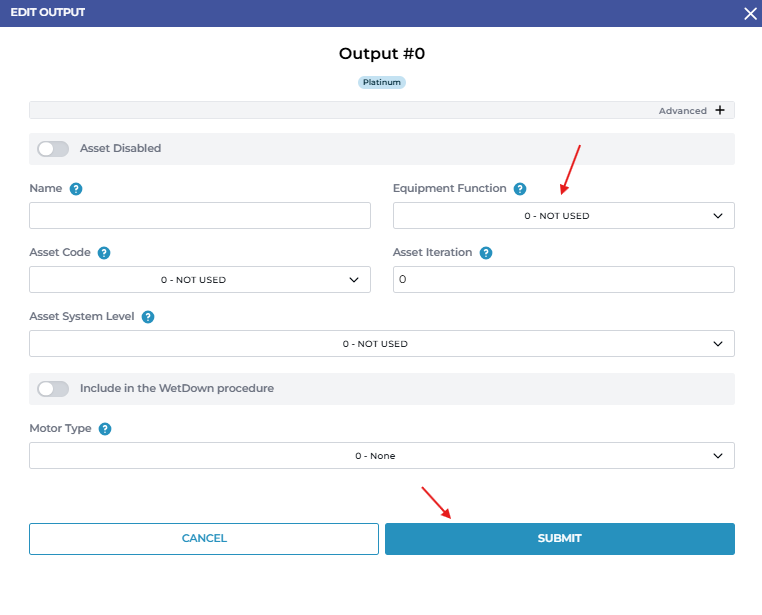Toggle the Asset Disabled switch
The height and width of the screenshot is (615, 762).
tap(53, 149)
